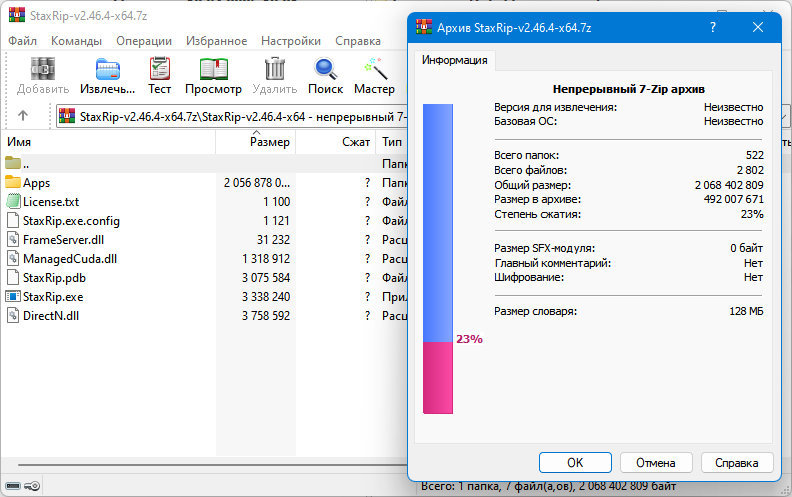Open the Справка menu
Viewport: 792px width, 497px height.
(358, 41)
